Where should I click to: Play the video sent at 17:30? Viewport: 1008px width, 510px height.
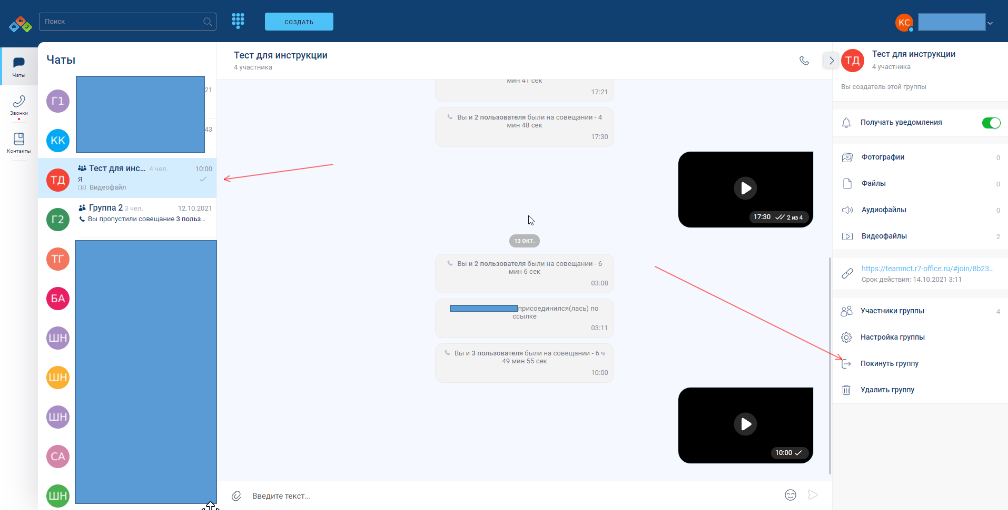coord(744,187)
